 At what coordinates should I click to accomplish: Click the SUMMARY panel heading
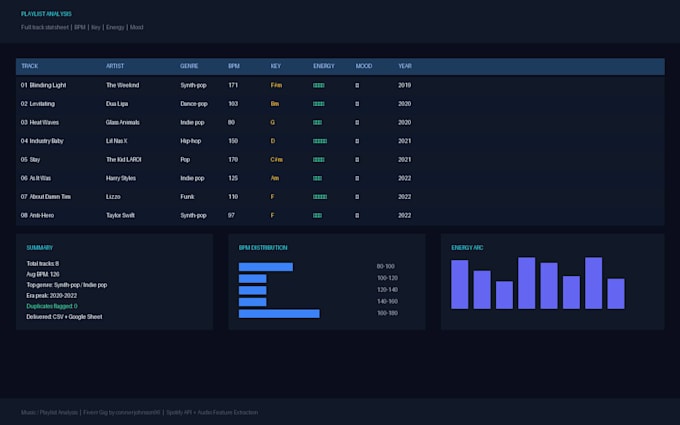tap(39, 248)
